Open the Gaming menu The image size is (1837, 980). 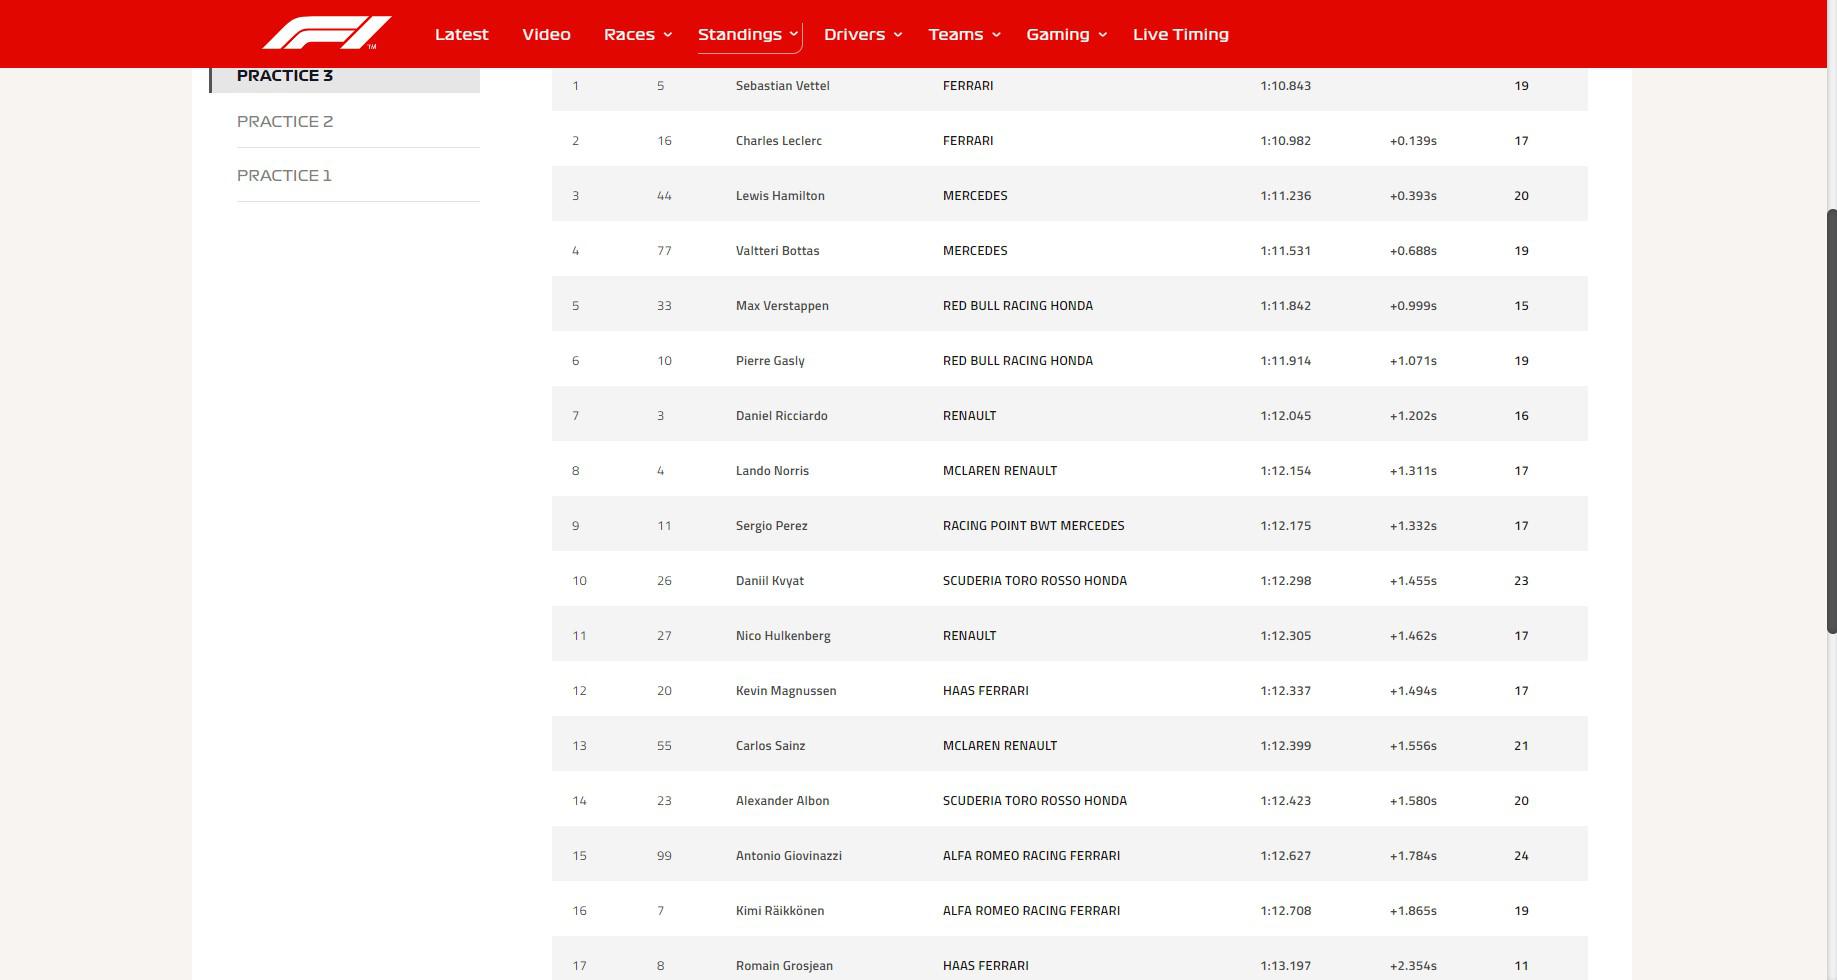[x=1057, y=34]
